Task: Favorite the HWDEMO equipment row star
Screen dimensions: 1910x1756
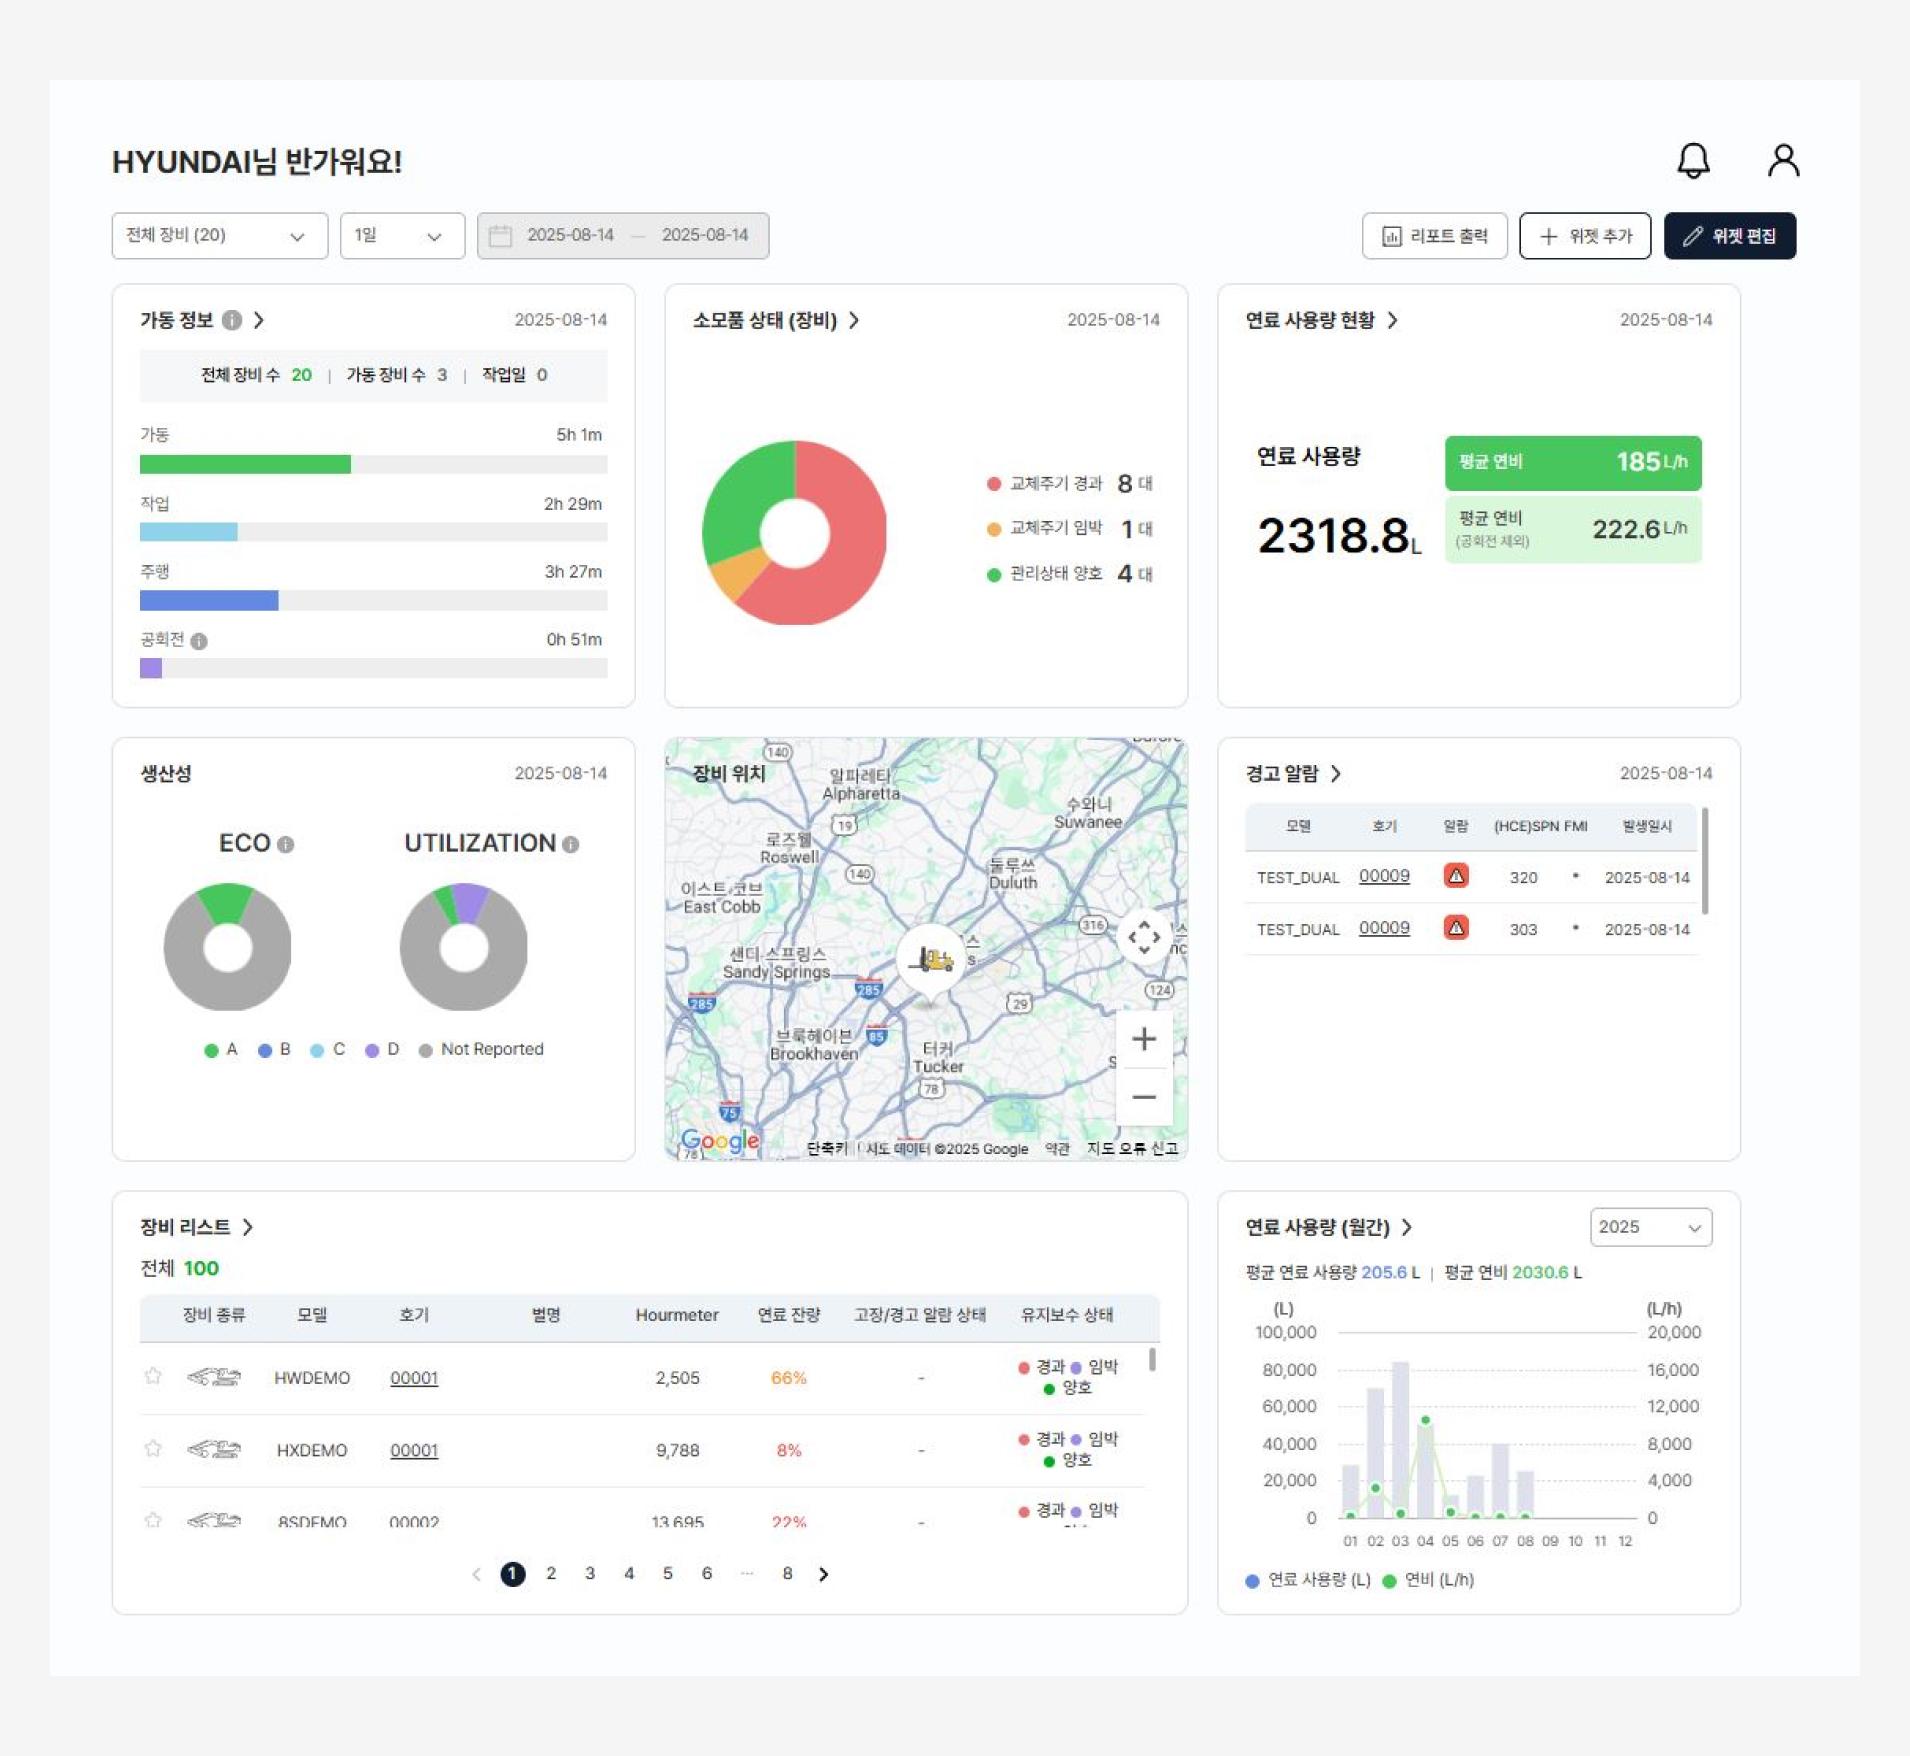Action: [x=153, y=1376]
